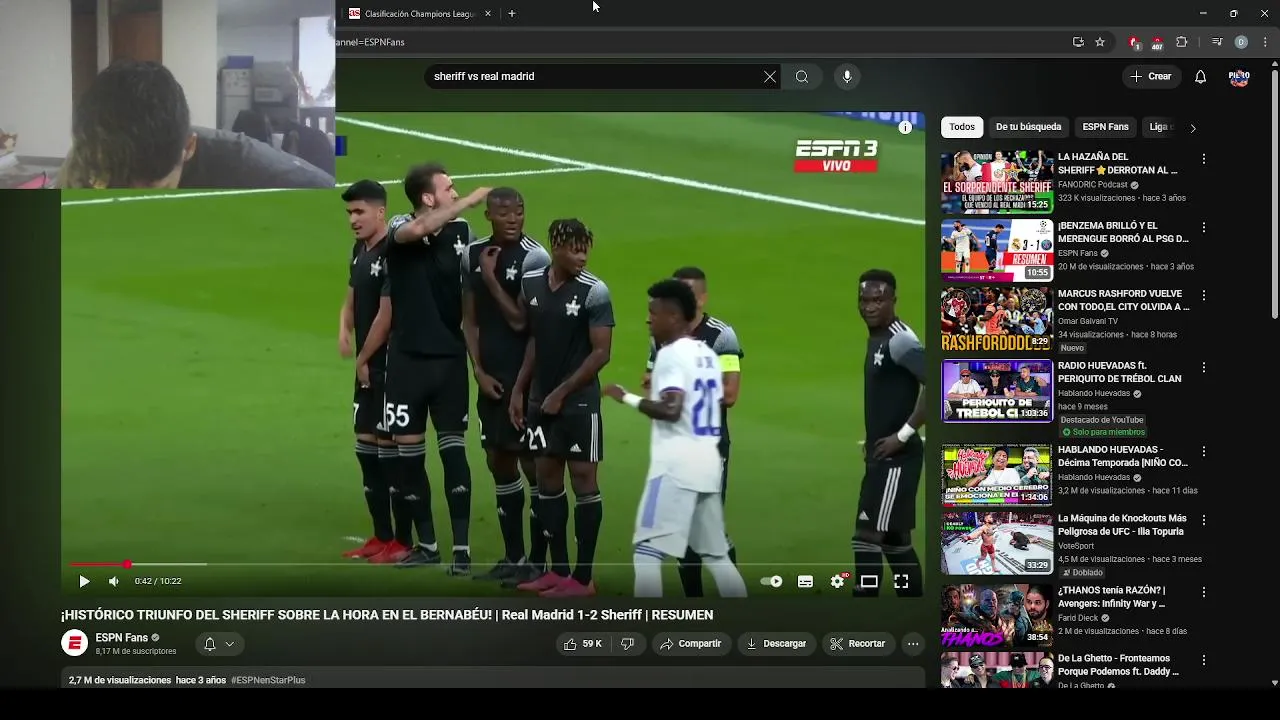1280x720 pixels.
Task: Open options for 'HABLANDO HUEVADAS - Décima' video
Action: pyautogui.click(x=1204, y=451)
